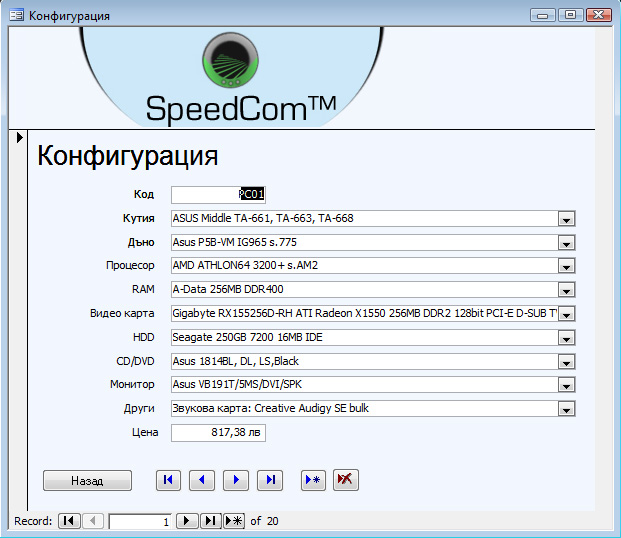Screen dimensions: 621x538
Task: Open the RAM dropdown arrow
Action: coord(566,290)
